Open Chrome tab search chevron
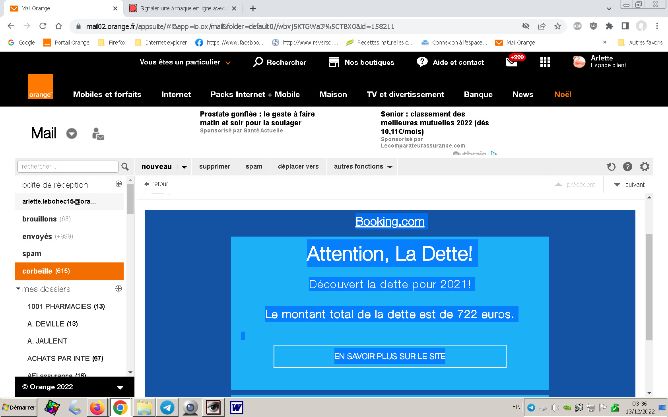This screenshot has height=417, width=668. pos(608,8)
